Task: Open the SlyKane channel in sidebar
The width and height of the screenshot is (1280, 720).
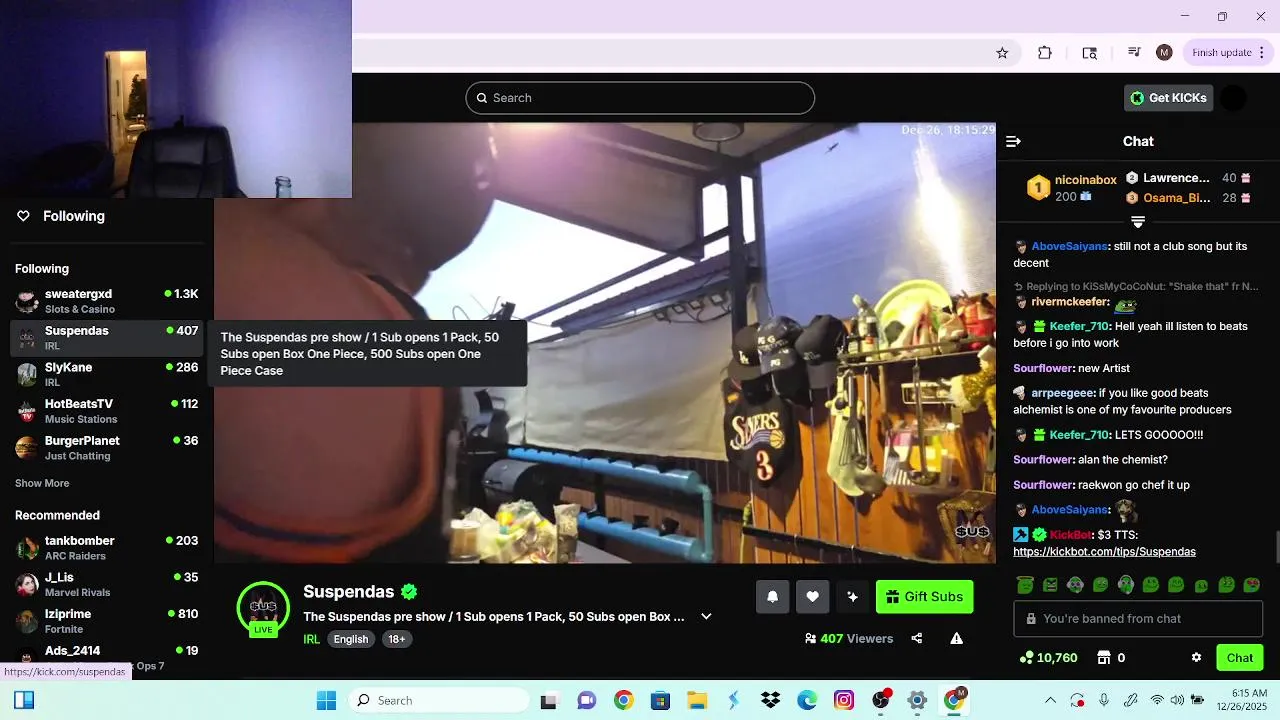Action: (107, 374)
